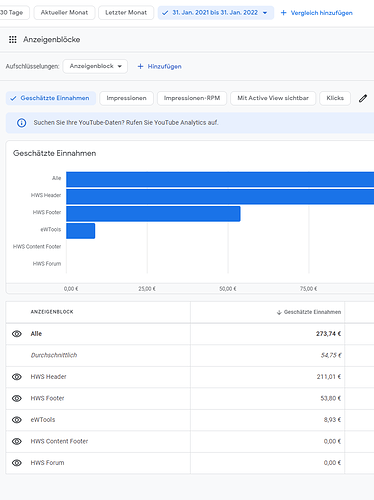Select the Letzter Monat date preset

pos(126,13)
